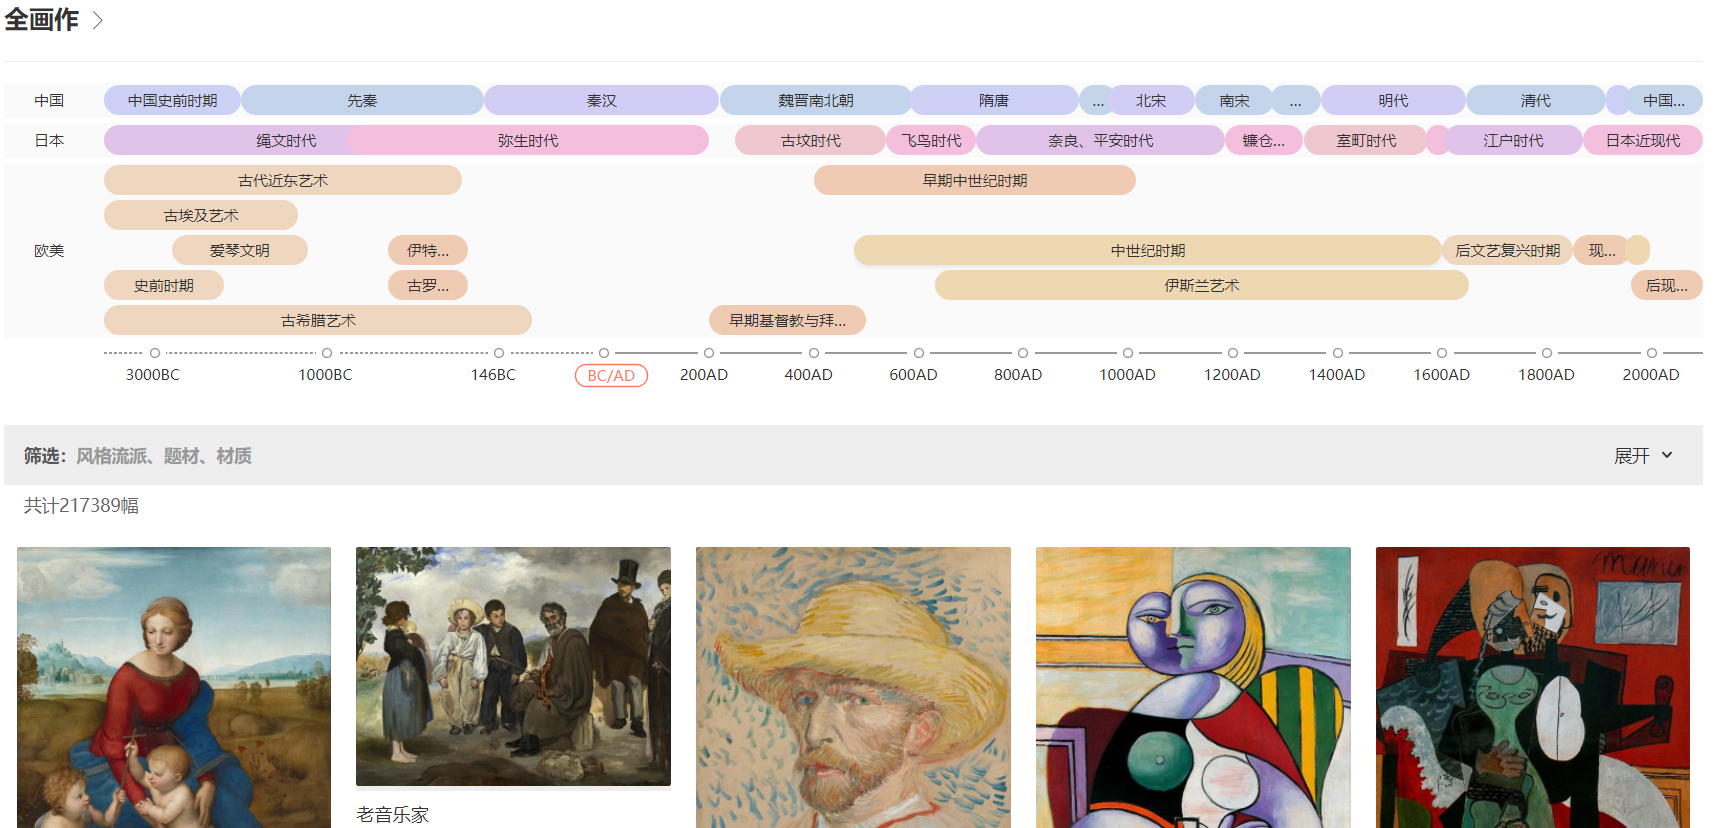Open the straw hat self-portrait thumbnail
The width and height of the screenshot is (1716, 828).
[x=853, y=687]
